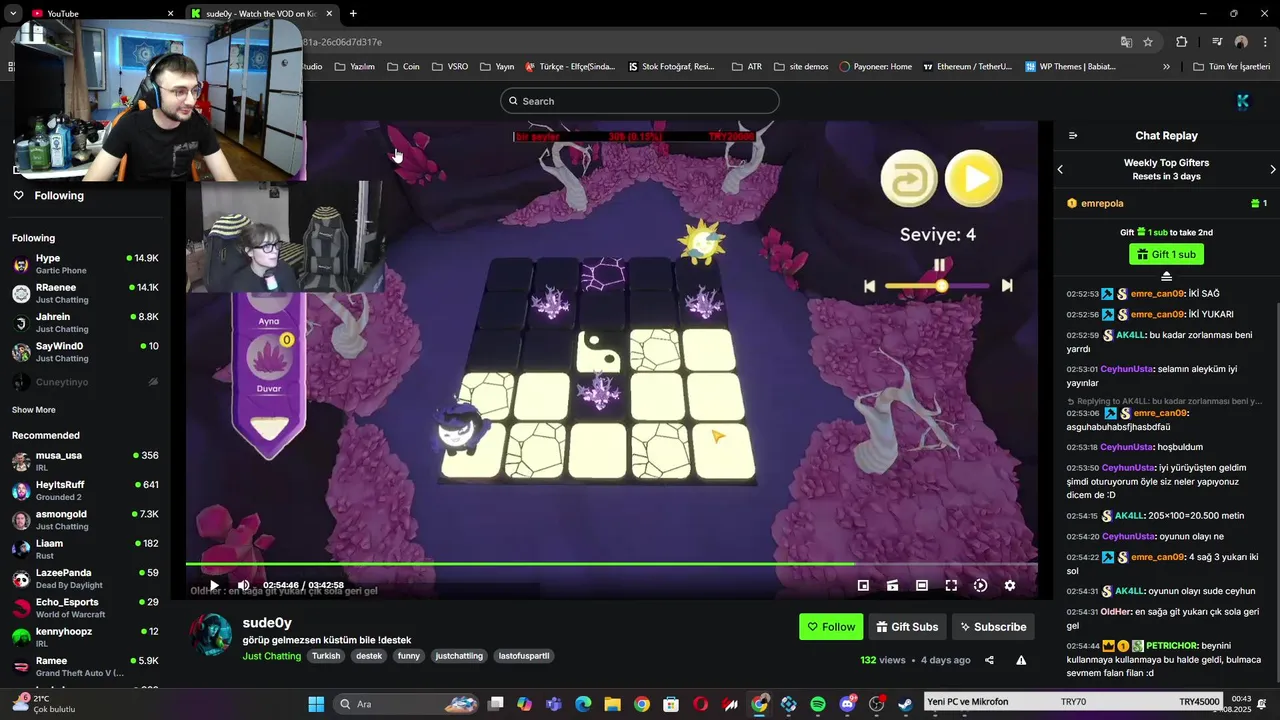Open Spotify from taskbar
Screen dimensions: 1280x720
click(x=818, y=704)
